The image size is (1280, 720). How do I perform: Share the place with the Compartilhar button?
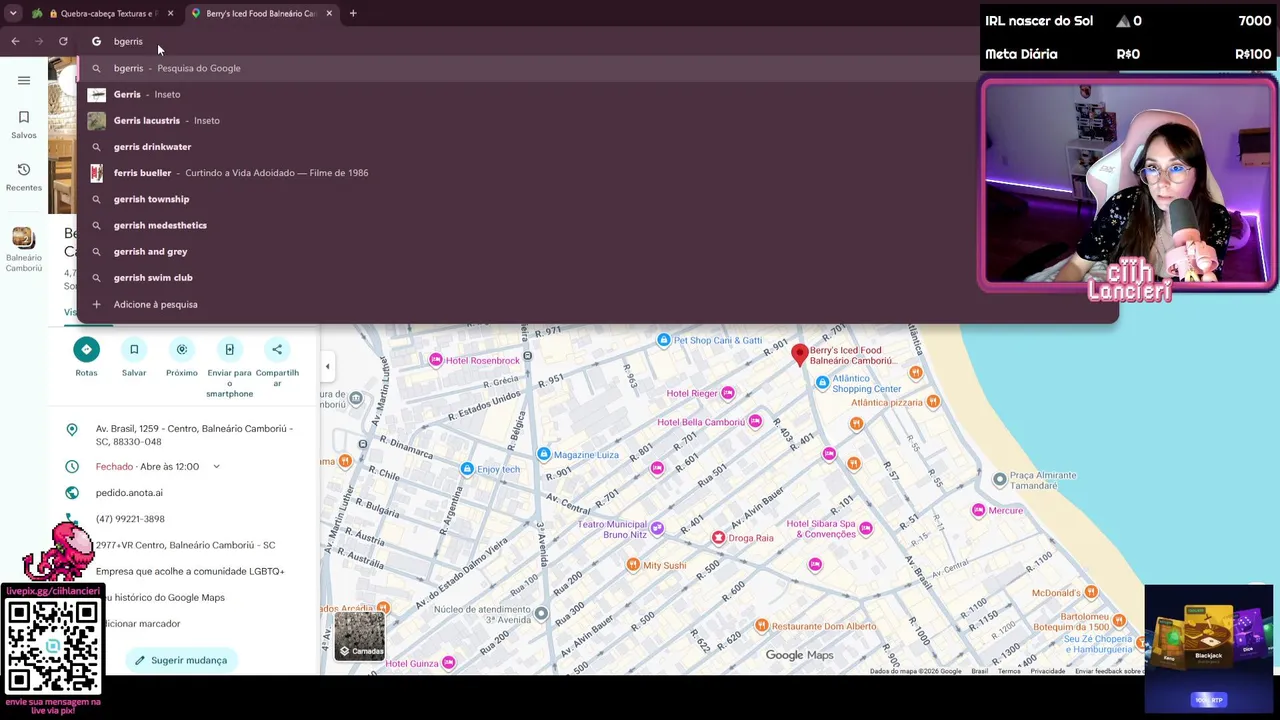277,349
